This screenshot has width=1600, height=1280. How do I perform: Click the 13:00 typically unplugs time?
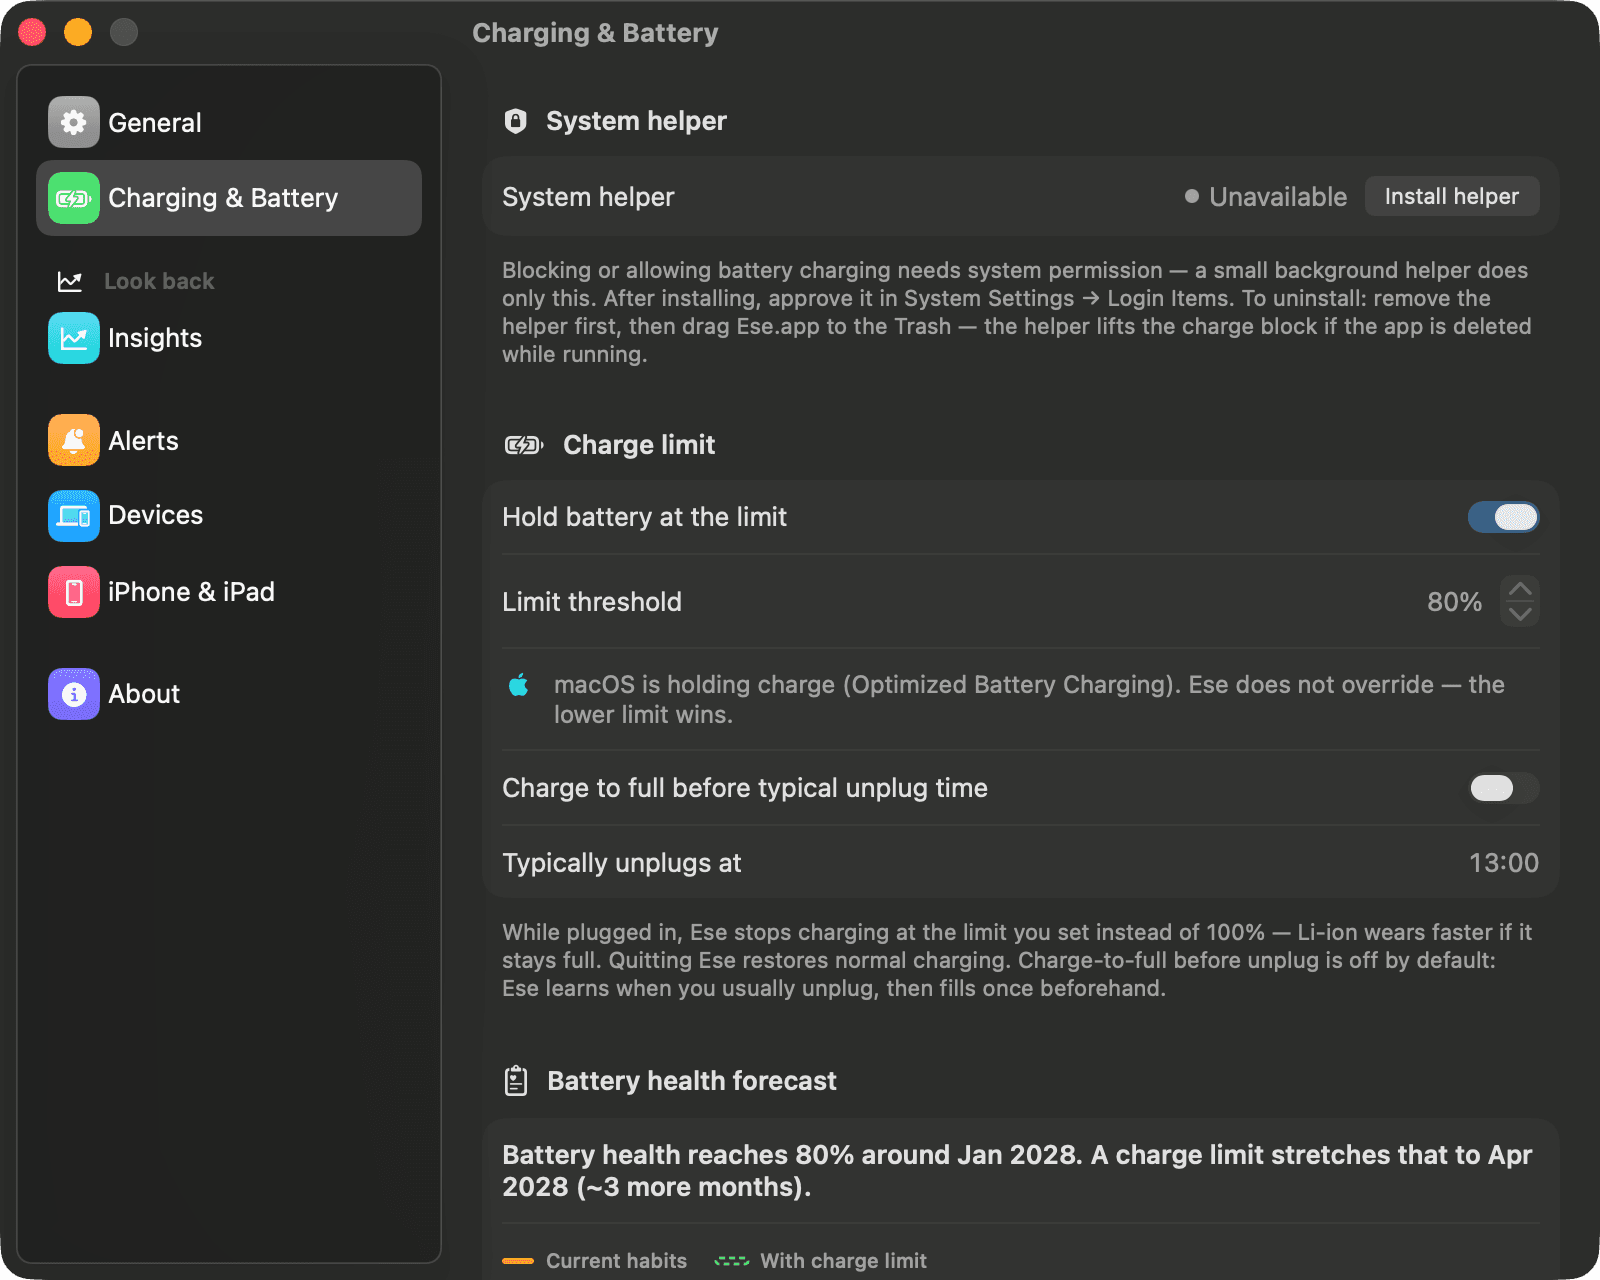1504,863
